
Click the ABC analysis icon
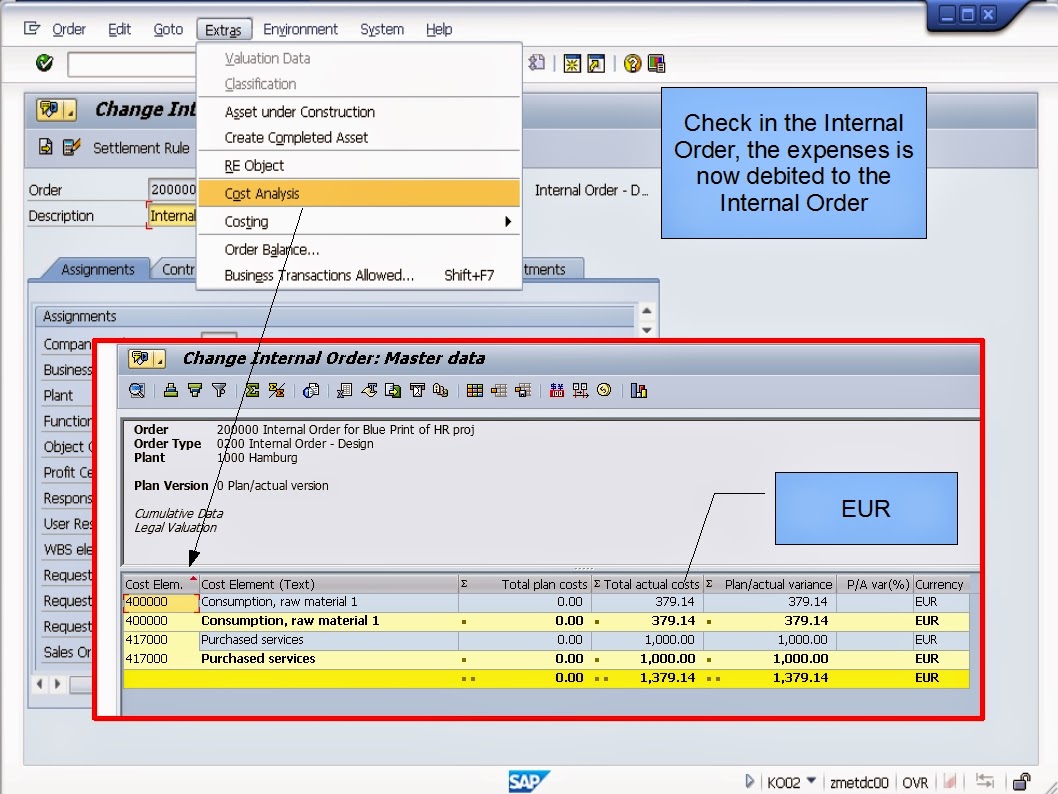441,391
